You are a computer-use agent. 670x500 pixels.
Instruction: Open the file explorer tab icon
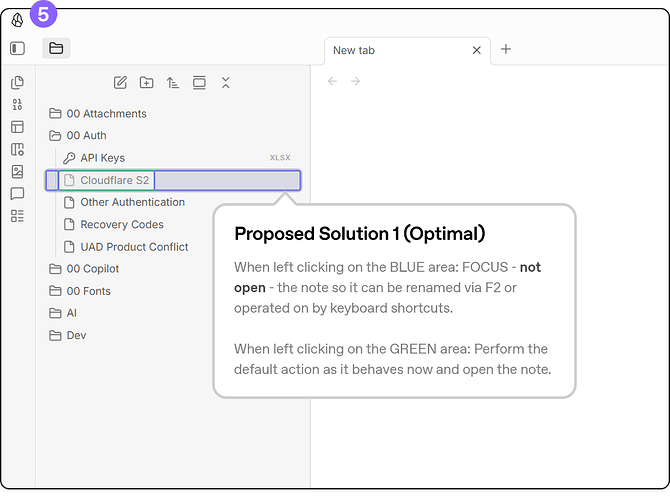(56, 48)
